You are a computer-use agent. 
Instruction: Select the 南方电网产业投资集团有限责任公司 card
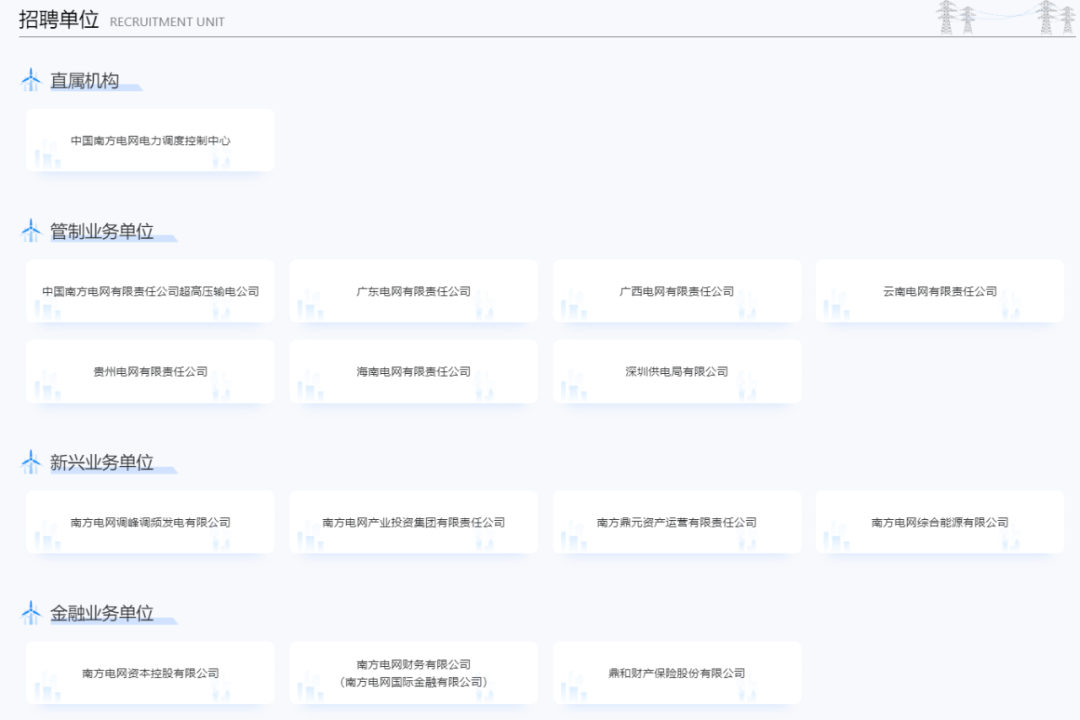coord(413,522)
